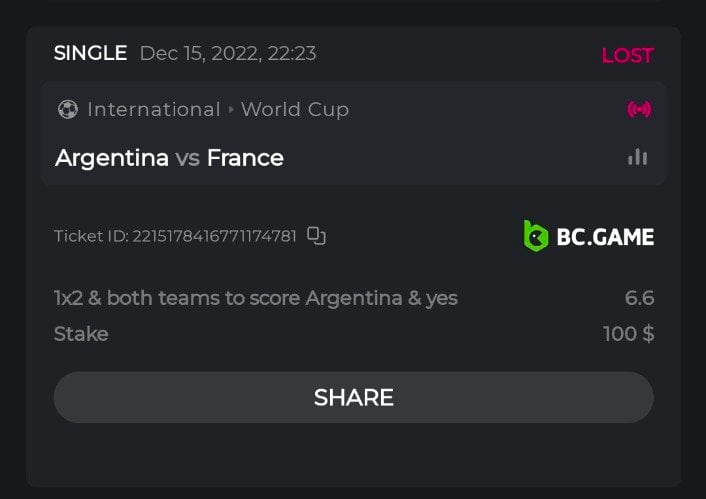
Task: Click the 1x2 & both teams to score selection
Action: [256, 298]
